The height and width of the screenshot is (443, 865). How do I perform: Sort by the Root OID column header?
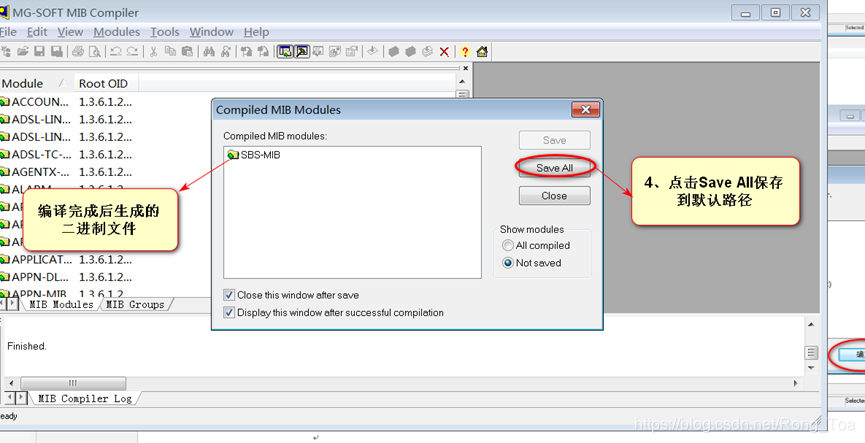tap(105, 83)
